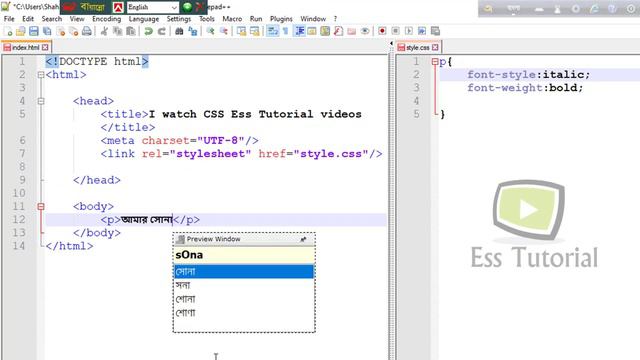This screenshot has height=360, width=640.
Task: Click the Paste toolbar icon
Action: pos(131,31)
